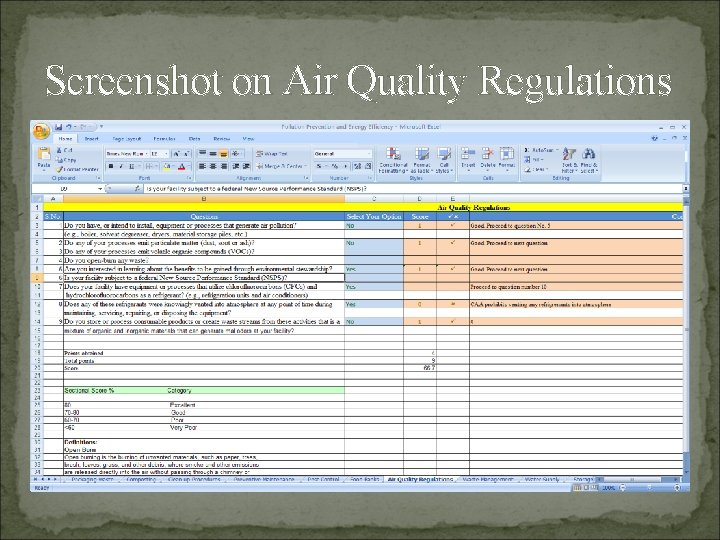Expand the font name dropdown
The image size is (720, 540).
146,154
